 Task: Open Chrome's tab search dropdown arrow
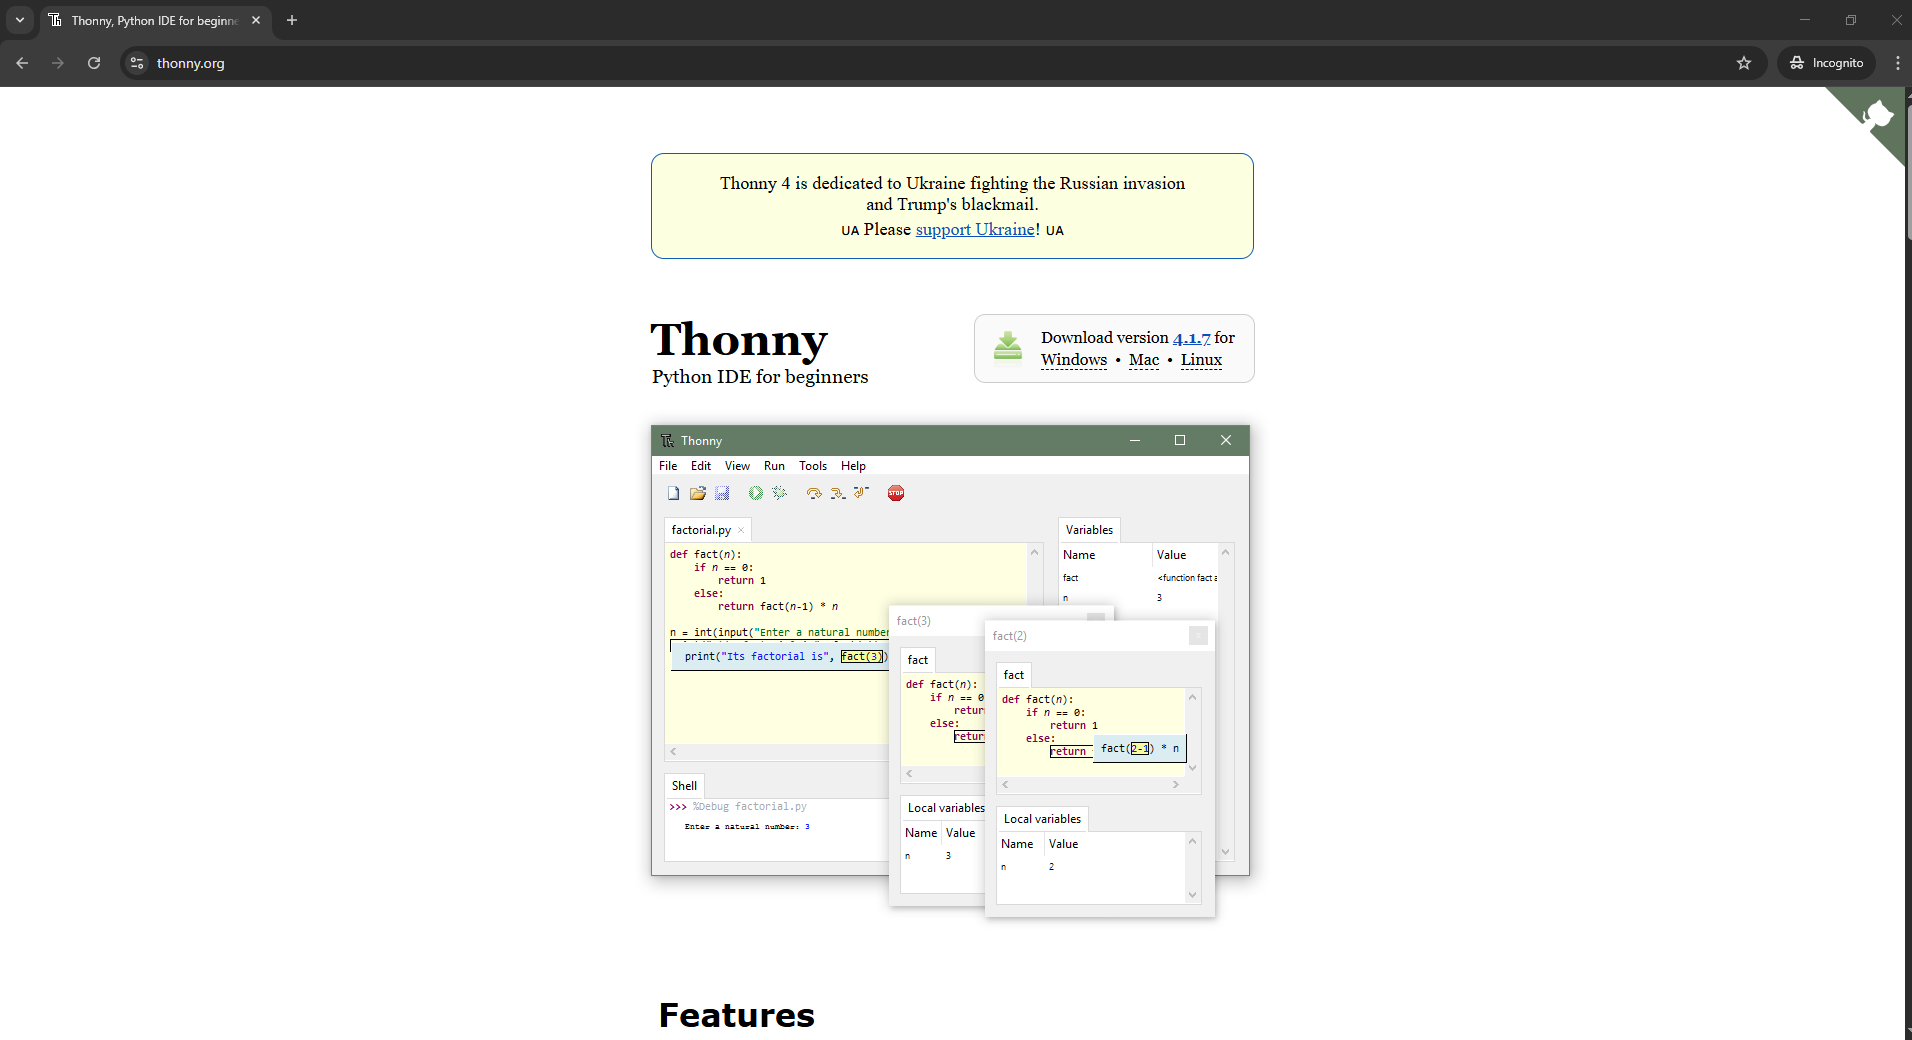click(20, 20)
